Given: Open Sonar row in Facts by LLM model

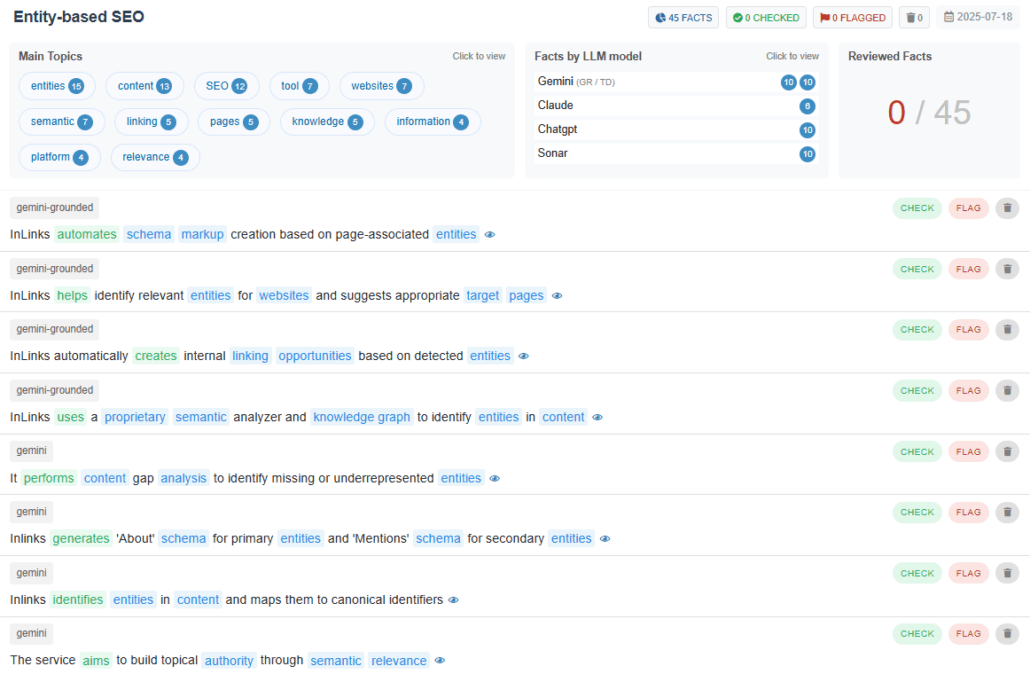Looking at the screenshot, I should [676, 154].
